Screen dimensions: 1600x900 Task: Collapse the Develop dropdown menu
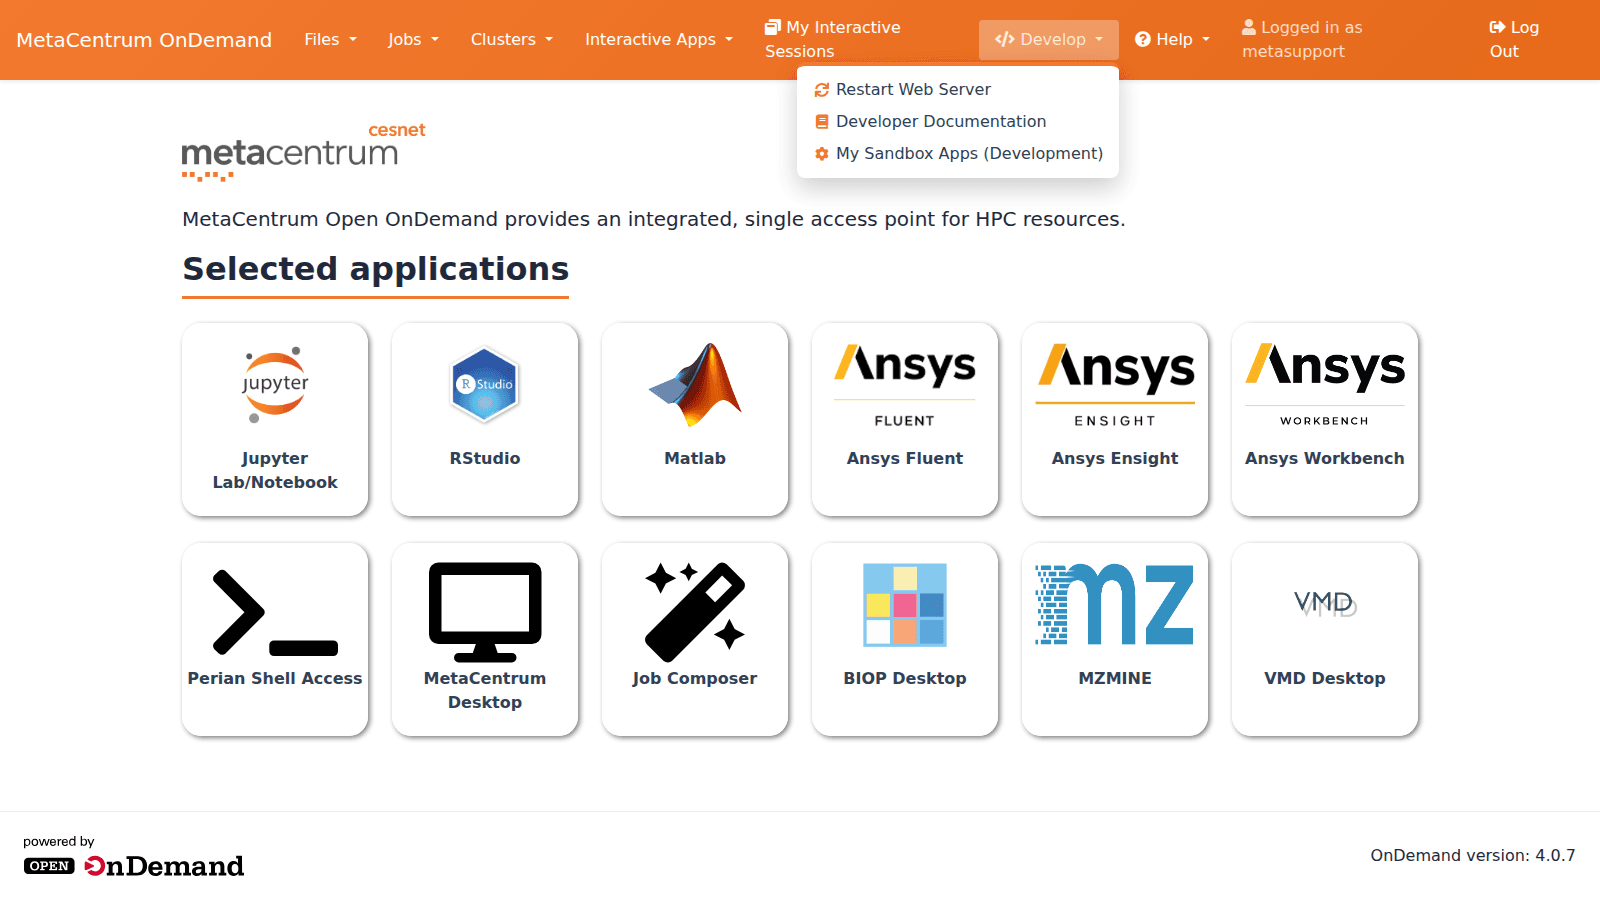coord(1049,40)
